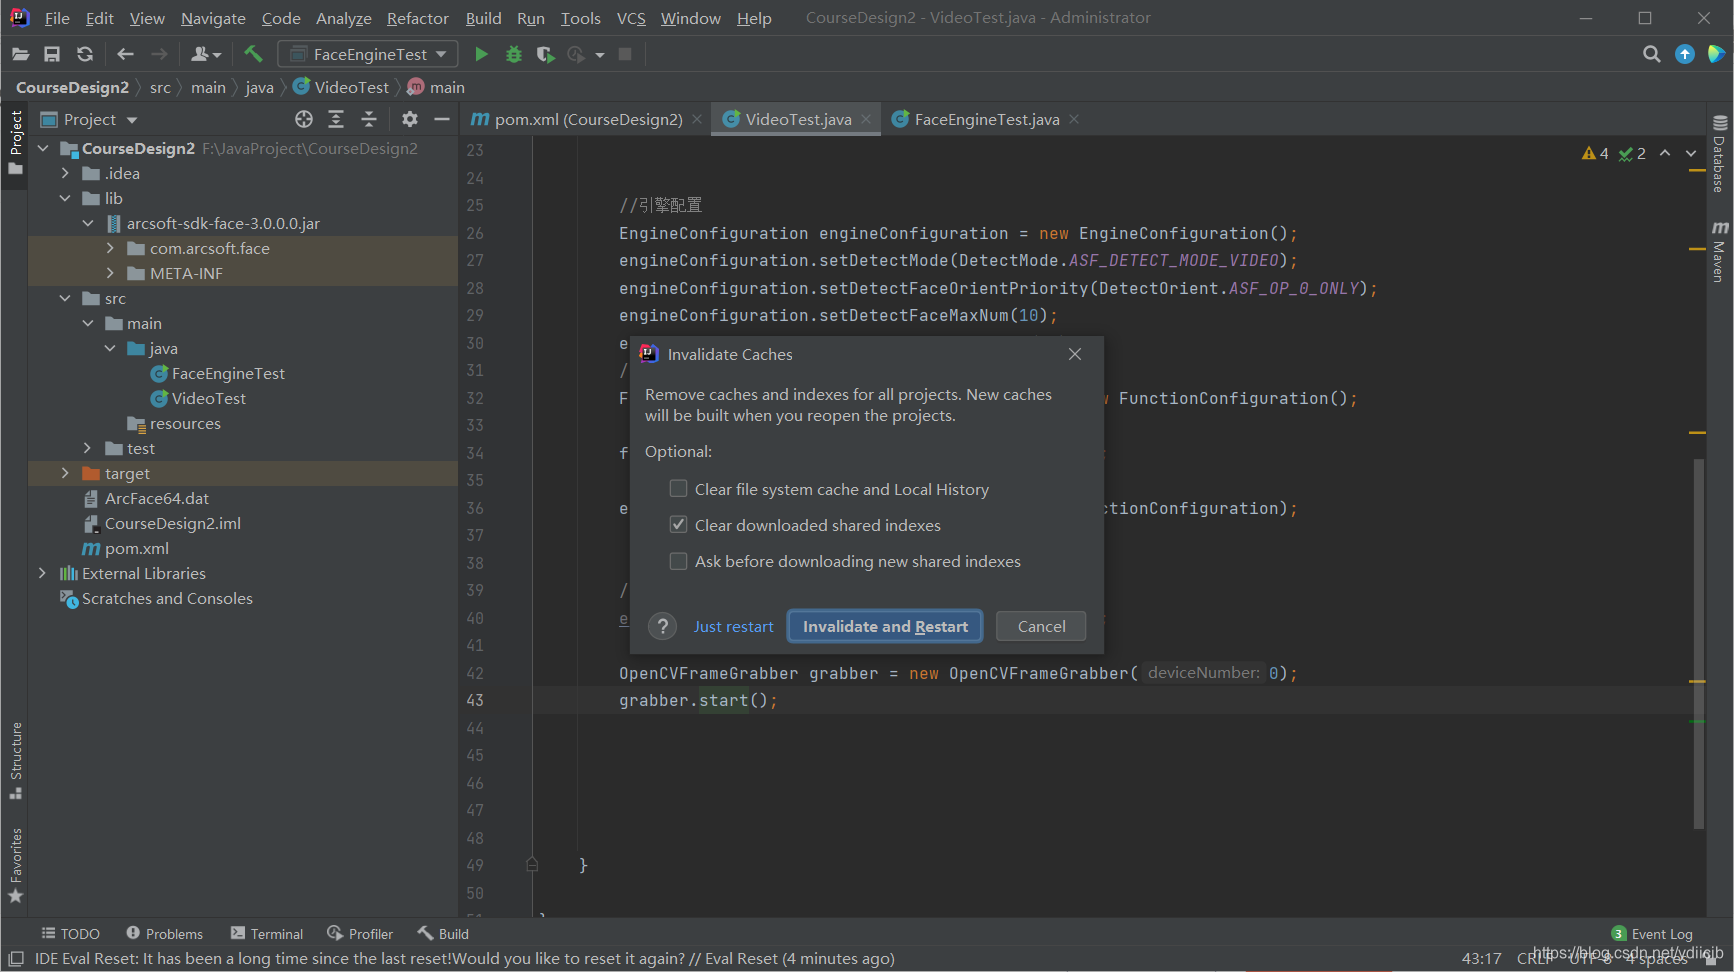Expand the .idea folder
Viewport: 1734px width, 972px height.
65,173
